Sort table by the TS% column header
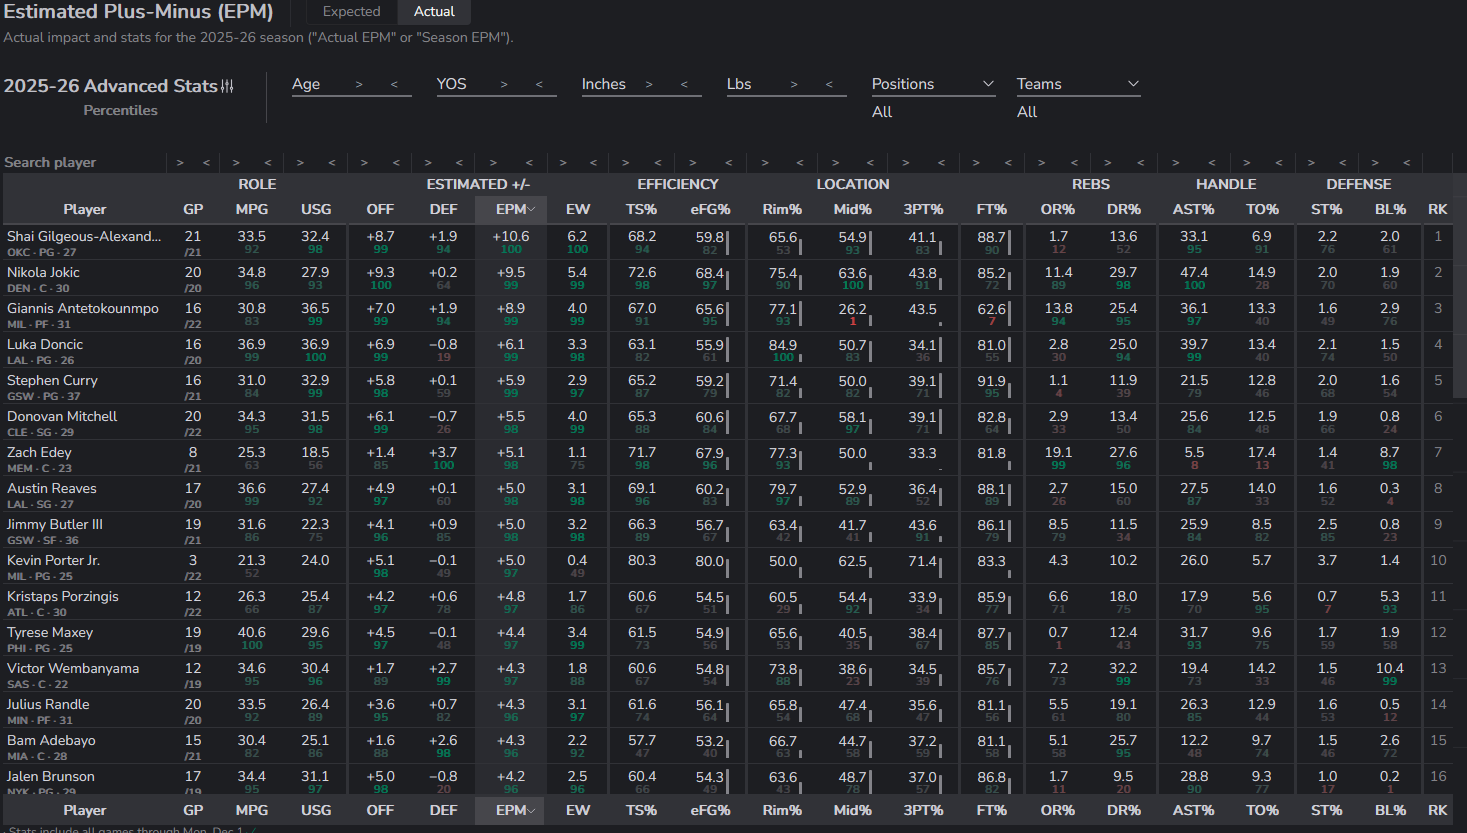 [641, 209]
